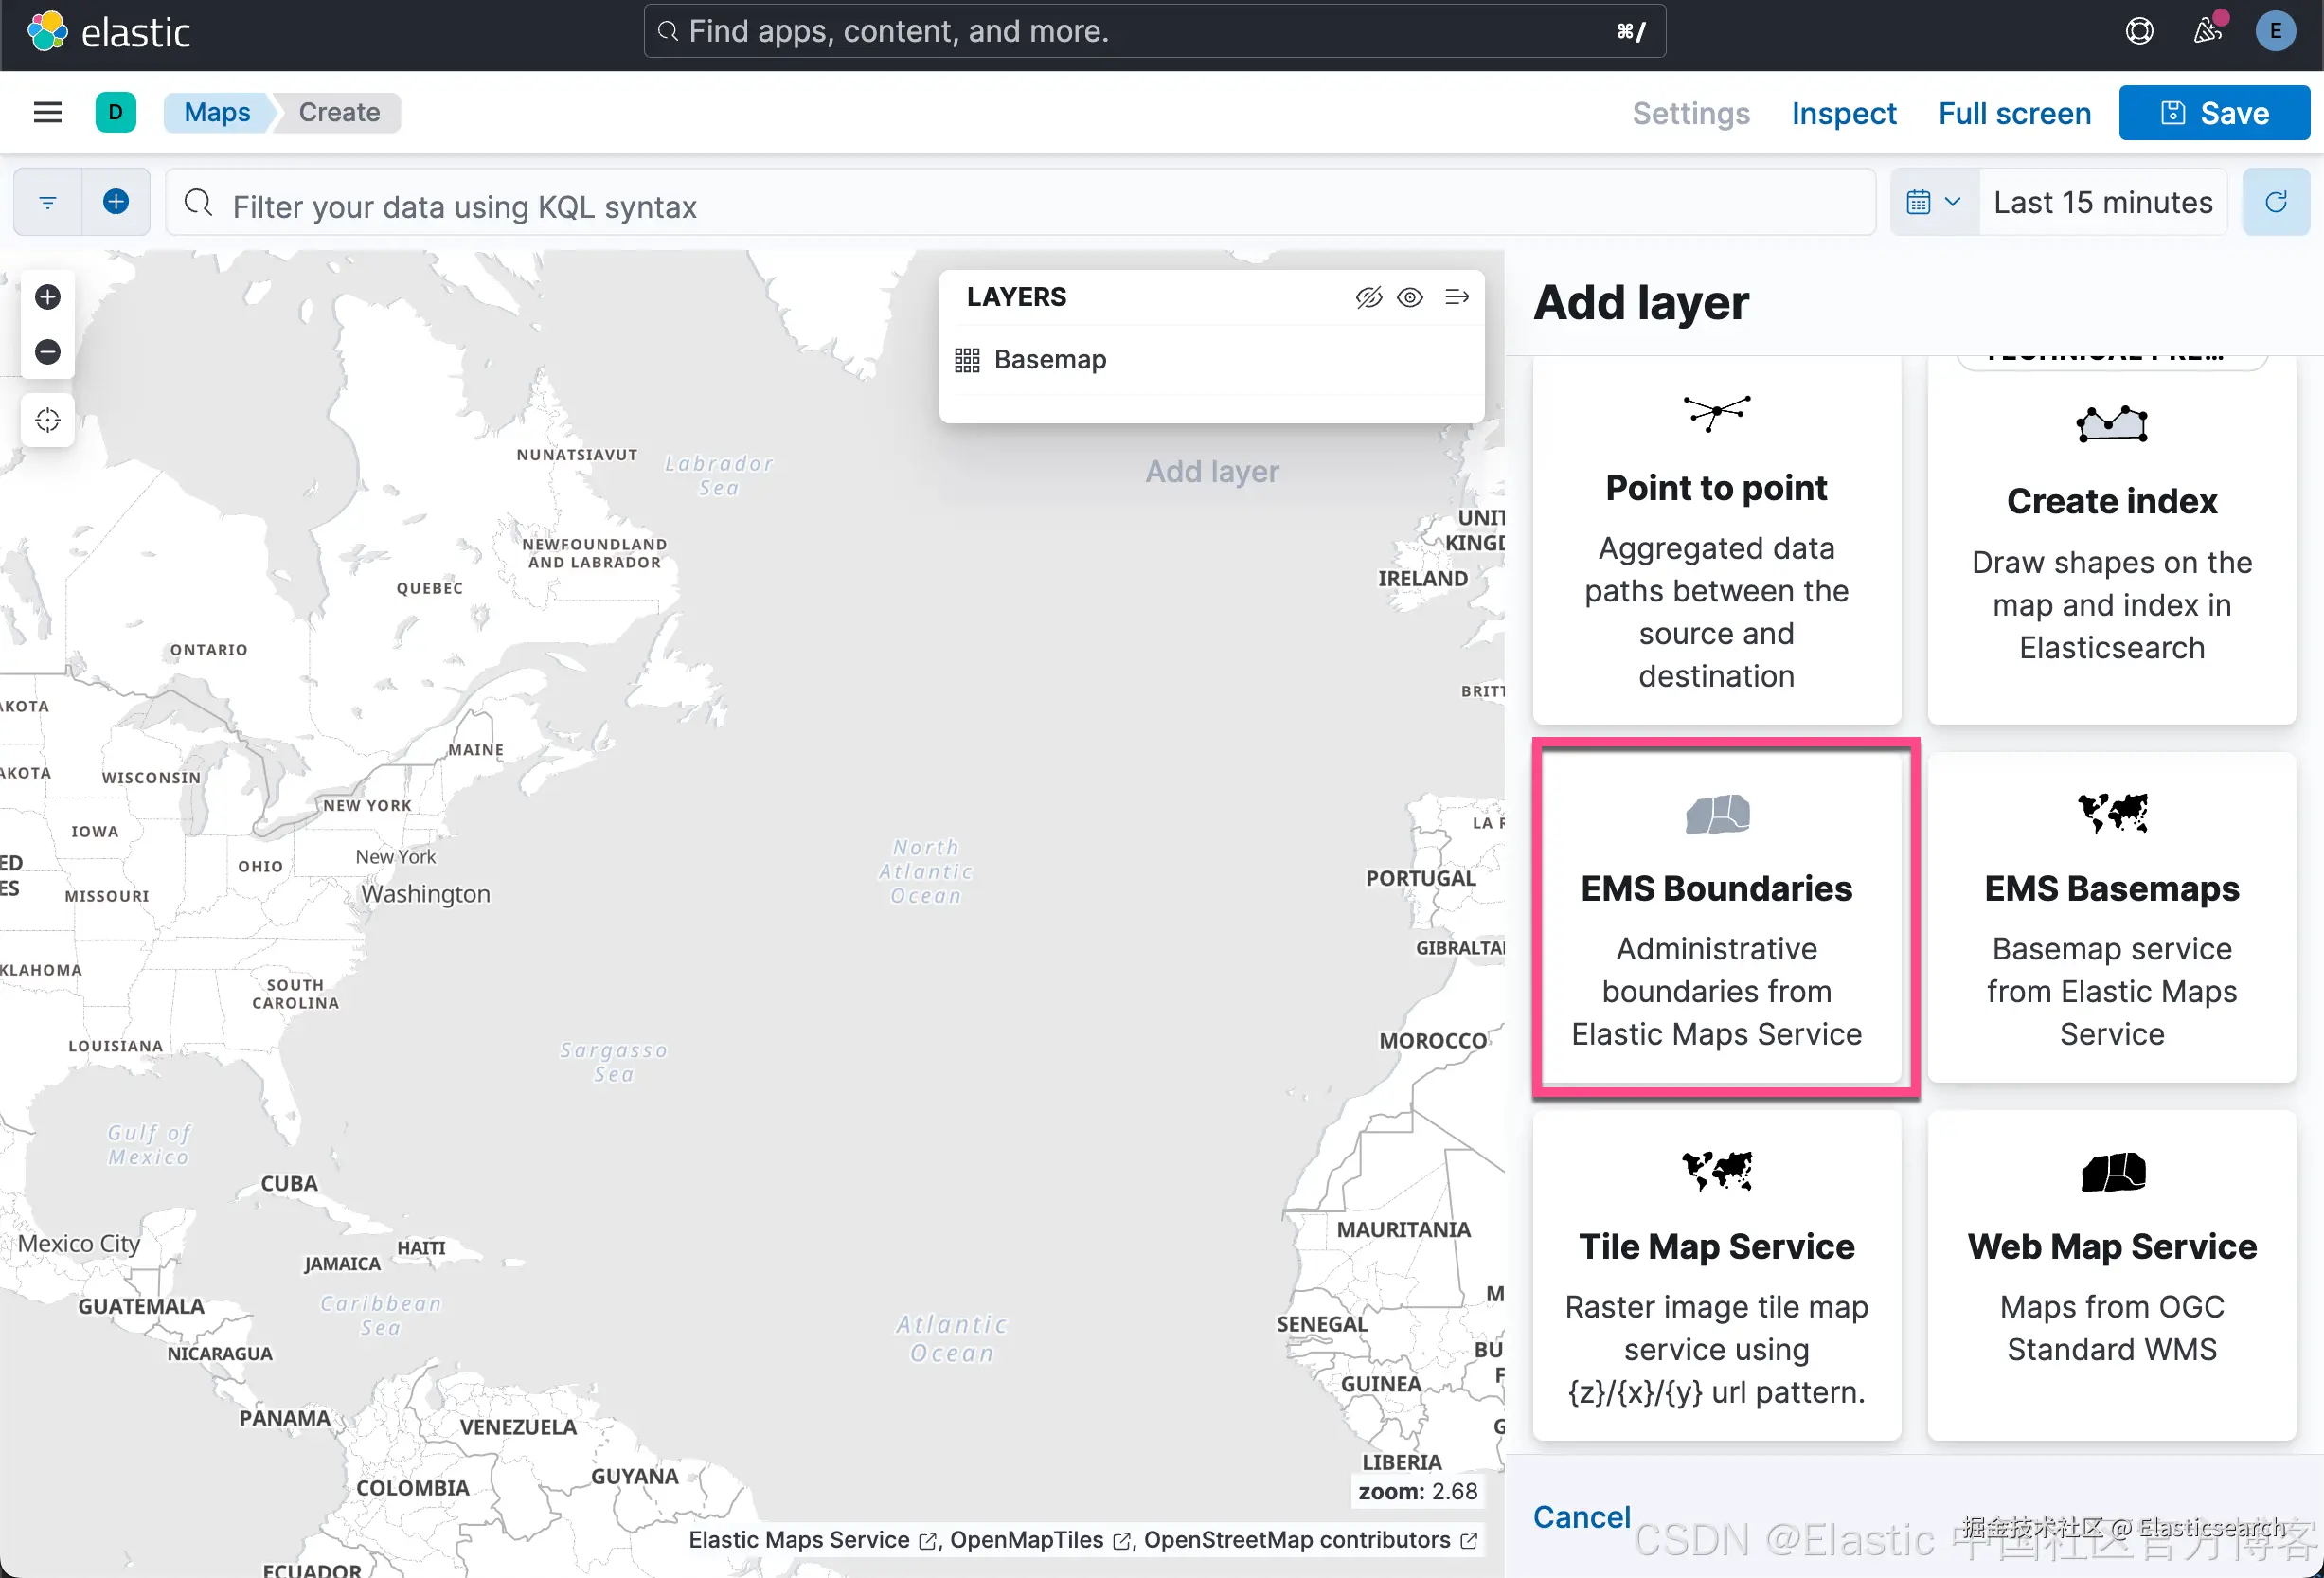This screenshot has width=2324, height=1578.
Task: Hide all layers in Layers panel
Action: (1368, 297)
